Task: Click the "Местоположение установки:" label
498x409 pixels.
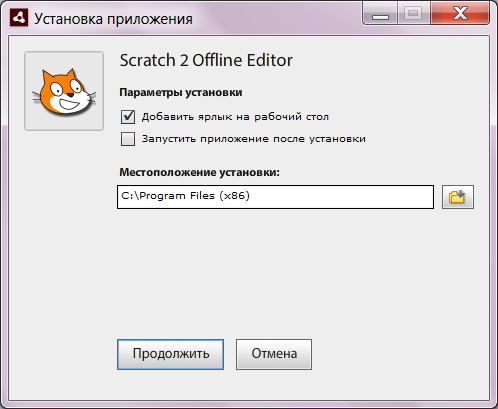Action: (200, 172)
